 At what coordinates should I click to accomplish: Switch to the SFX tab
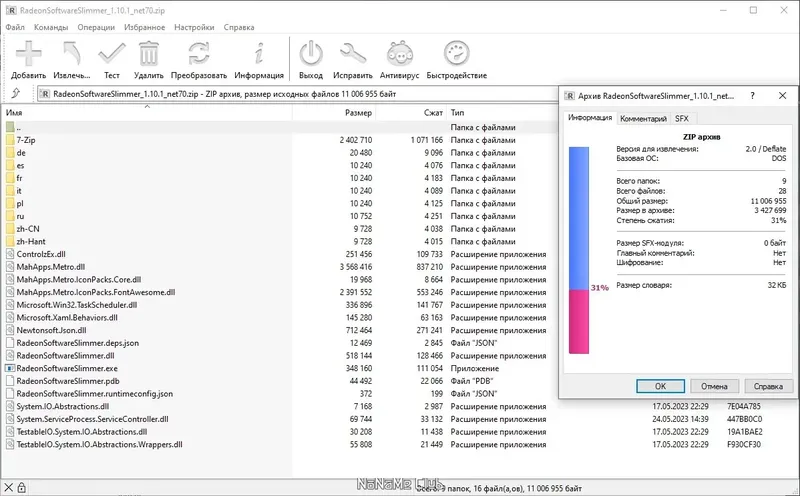coord(682,118)
